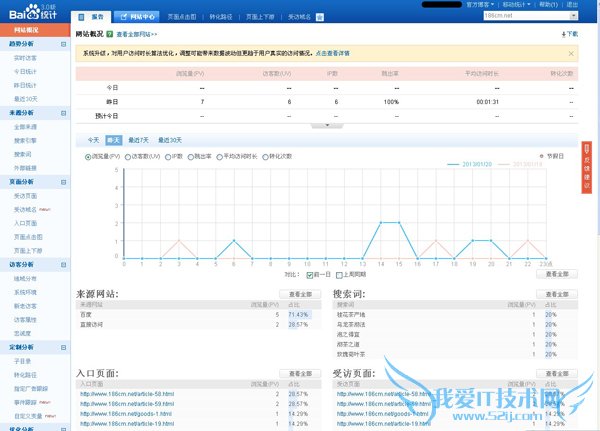Open 全部来源 in the sidebar

[x=25, y=127]
